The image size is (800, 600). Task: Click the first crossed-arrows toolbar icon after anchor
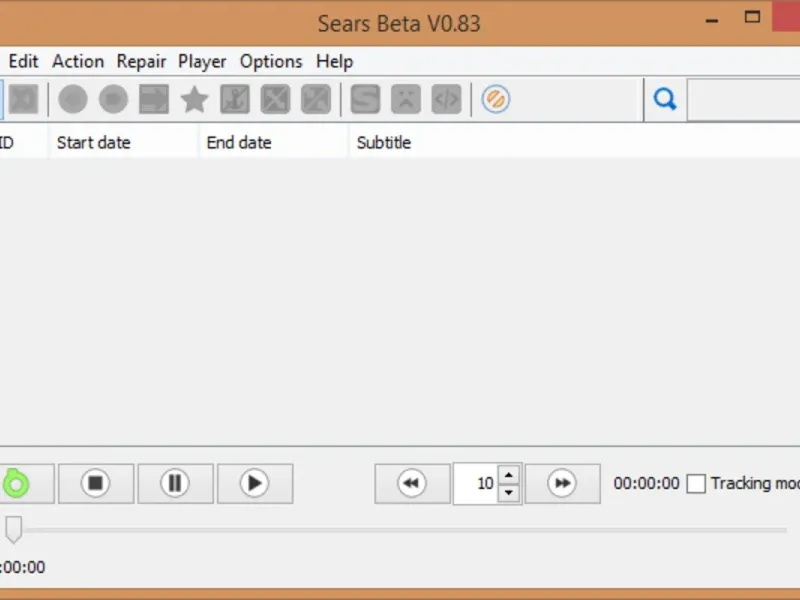click(x=276, y=99)
